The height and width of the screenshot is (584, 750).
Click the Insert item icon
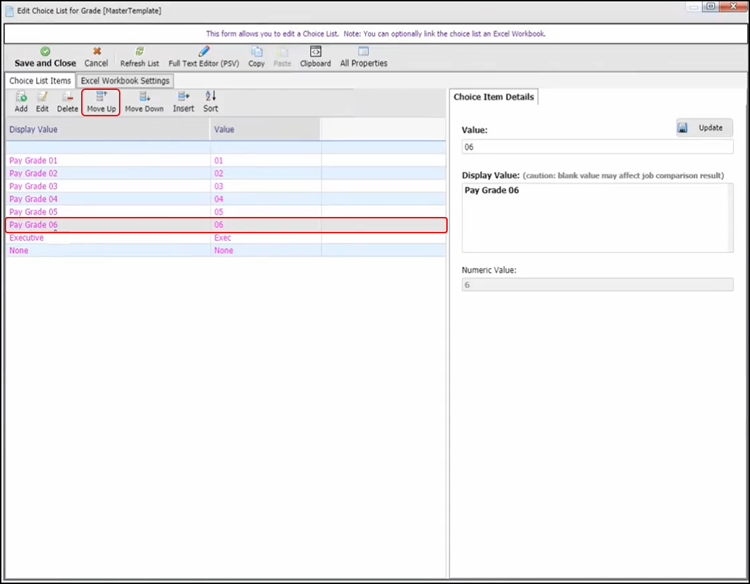183,97
